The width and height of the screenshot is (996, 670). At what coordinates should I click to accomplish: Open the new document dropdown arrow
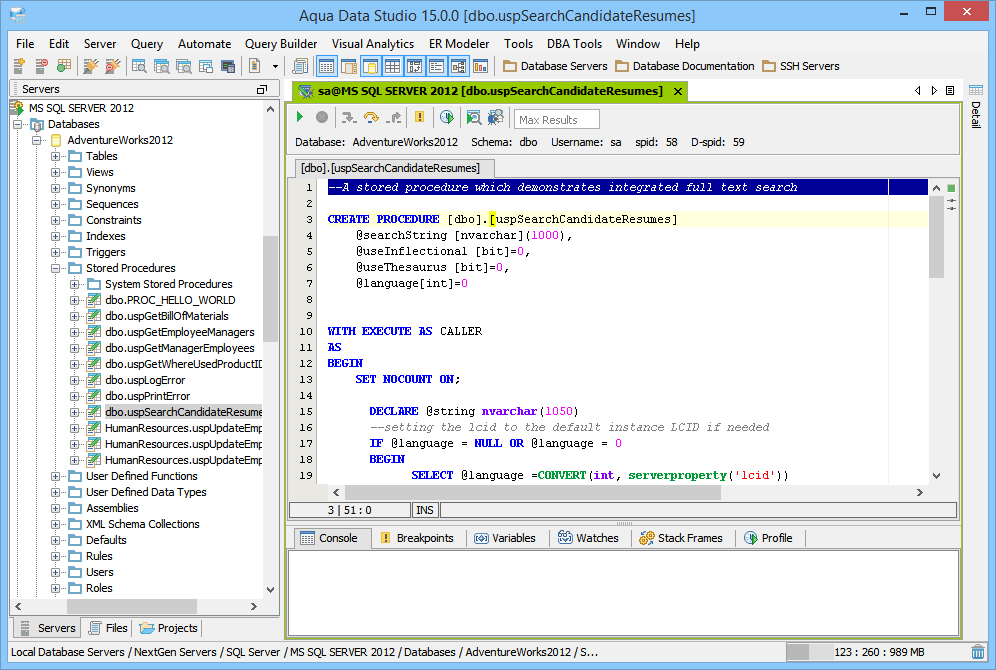tap(275, 66)
